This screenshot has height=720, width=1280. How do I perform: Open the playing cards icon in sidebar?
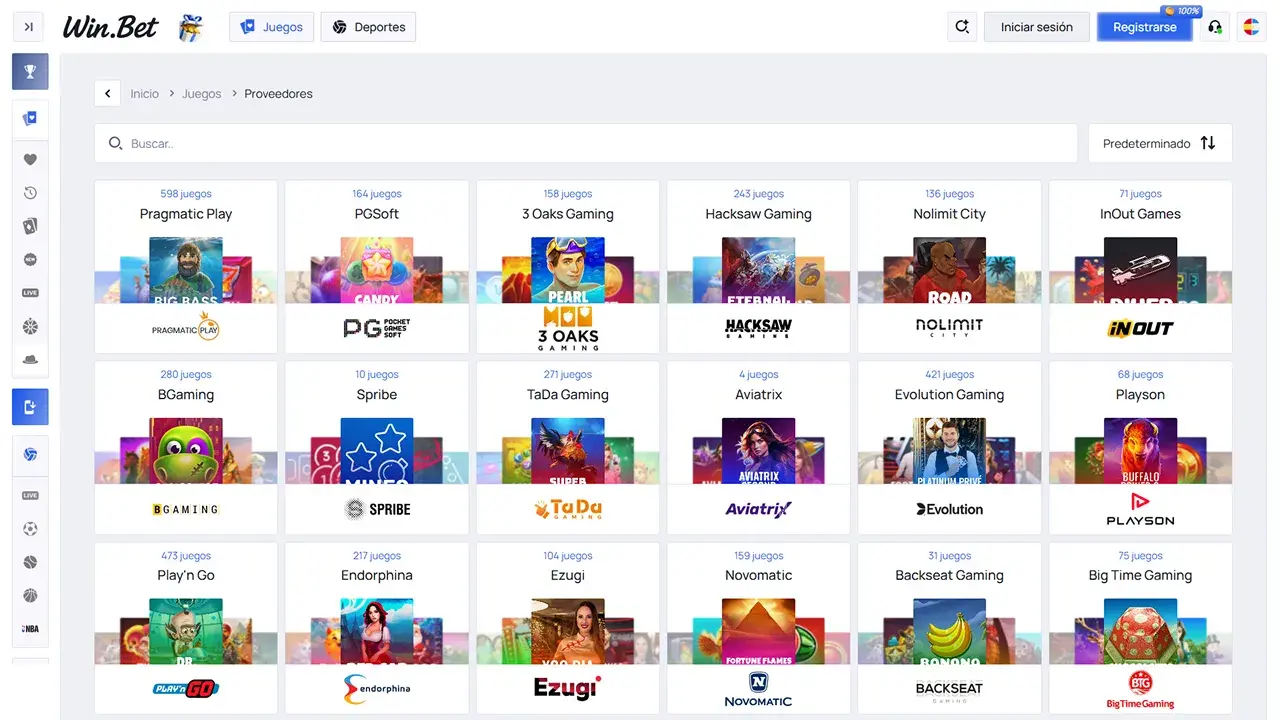point(30,226)
